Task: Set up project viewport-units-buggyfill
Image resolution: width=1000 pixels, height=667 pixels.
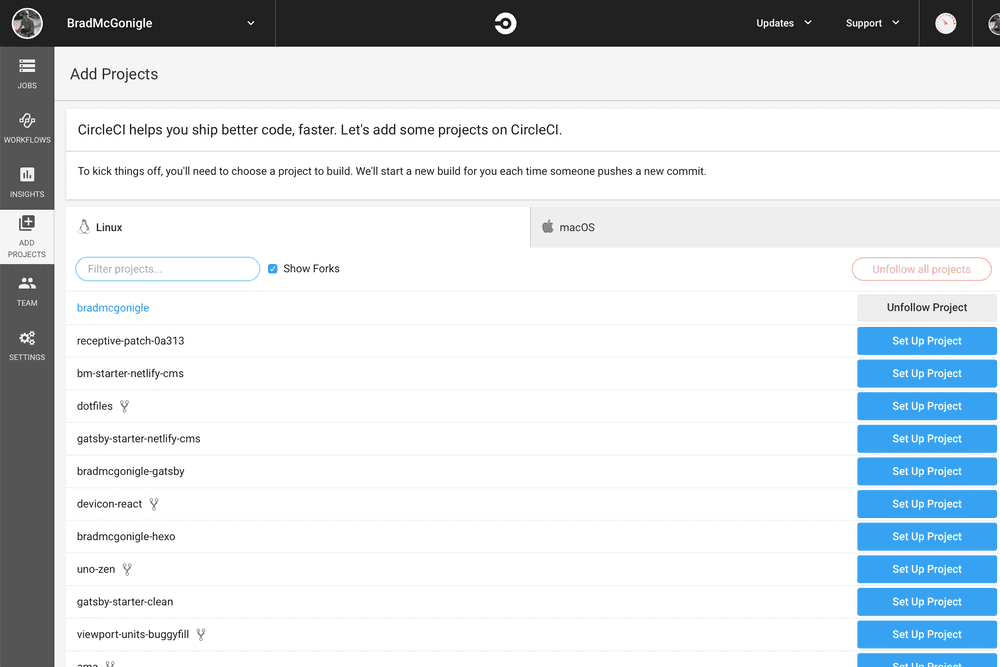Action: [x=927, y=634]
